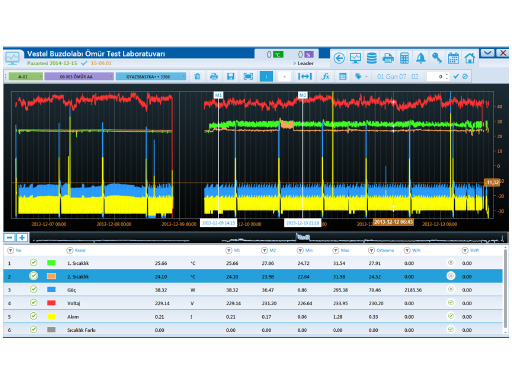The image size is (512, 384).
Task: Open filter on Ortalama column
Action: pyautogui.click(x=371, y=250)
